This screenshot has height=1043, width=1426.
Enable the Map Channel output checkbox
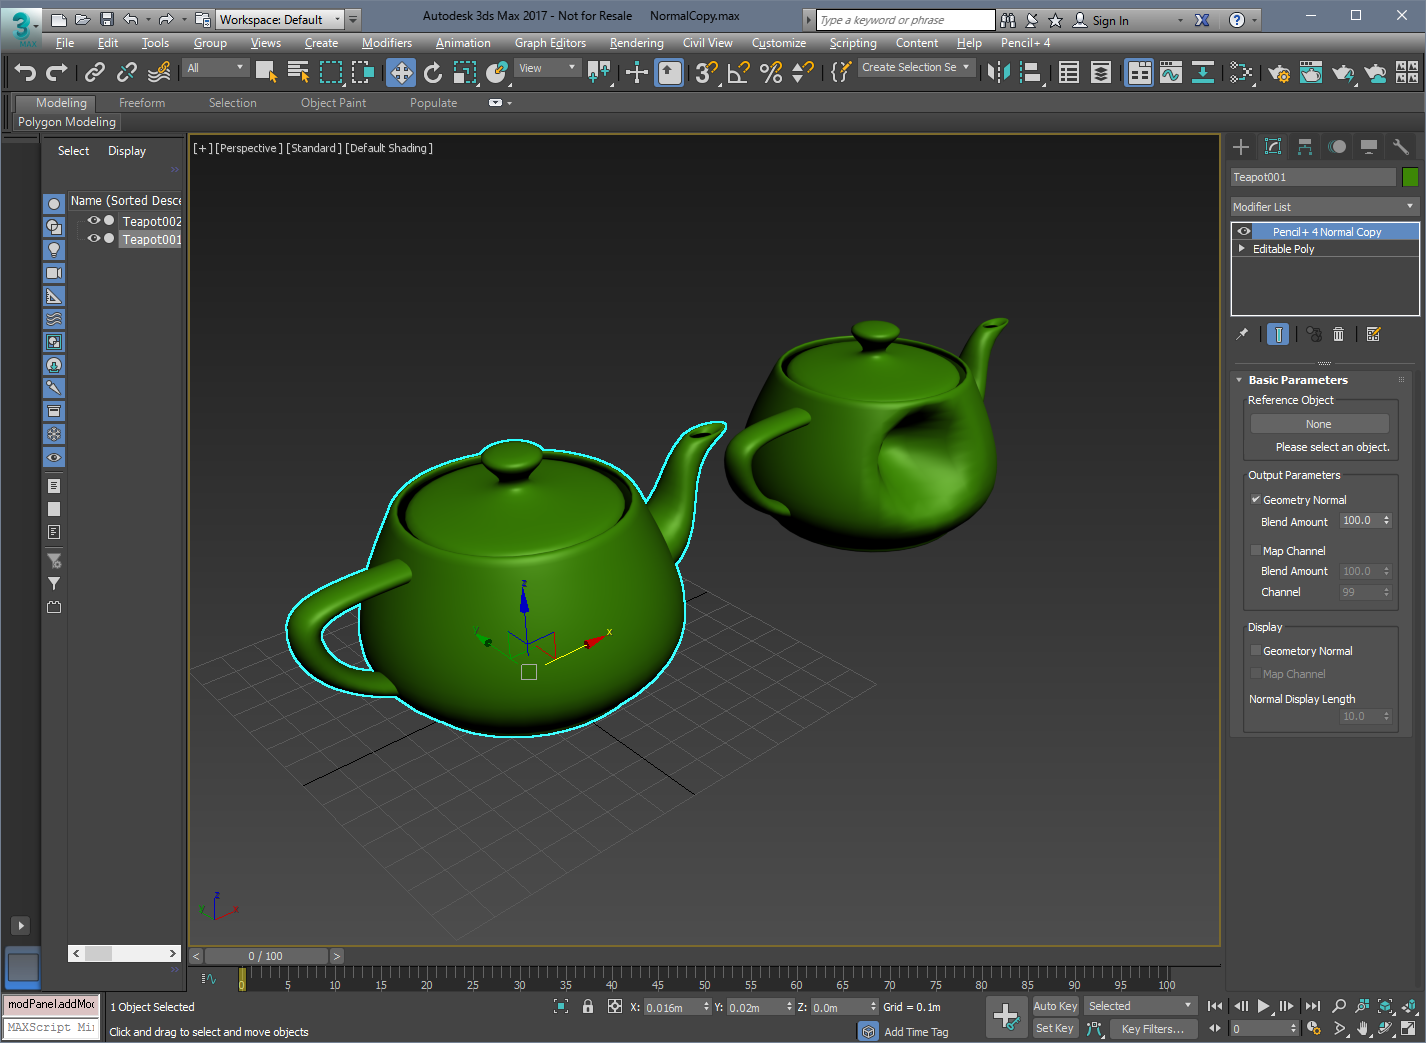pyautogui.click(x=1255, y=550)
